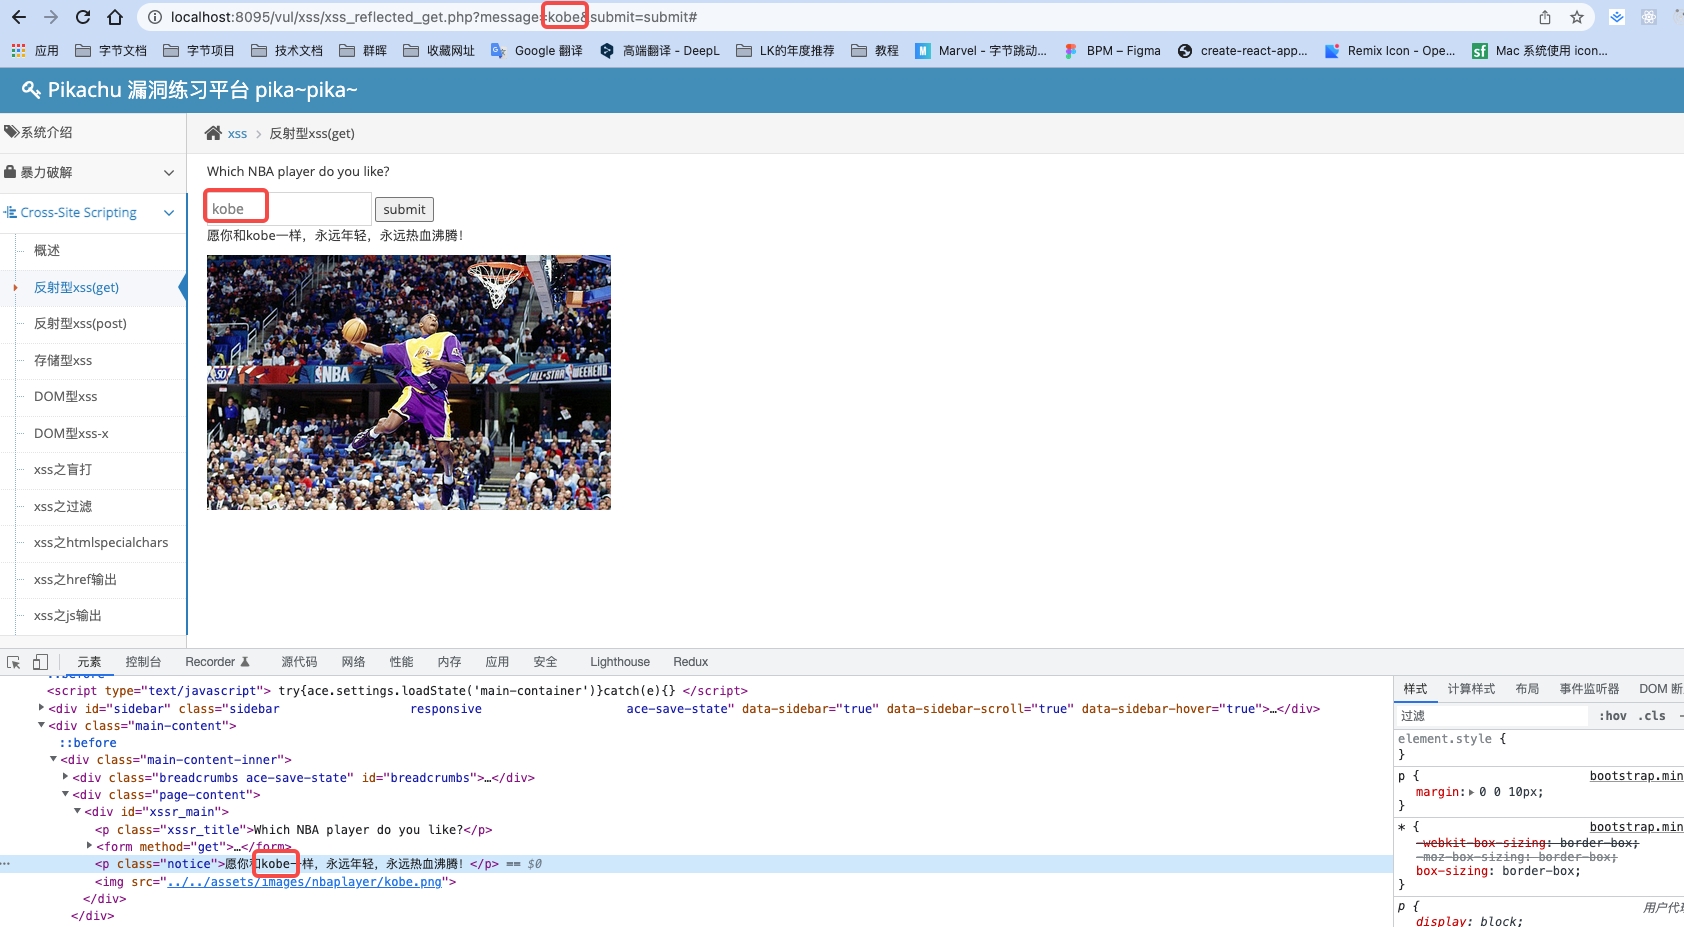Open the 存储型xss sidebar item
The image size is (1684, 927).
click(x=63, y=360)
